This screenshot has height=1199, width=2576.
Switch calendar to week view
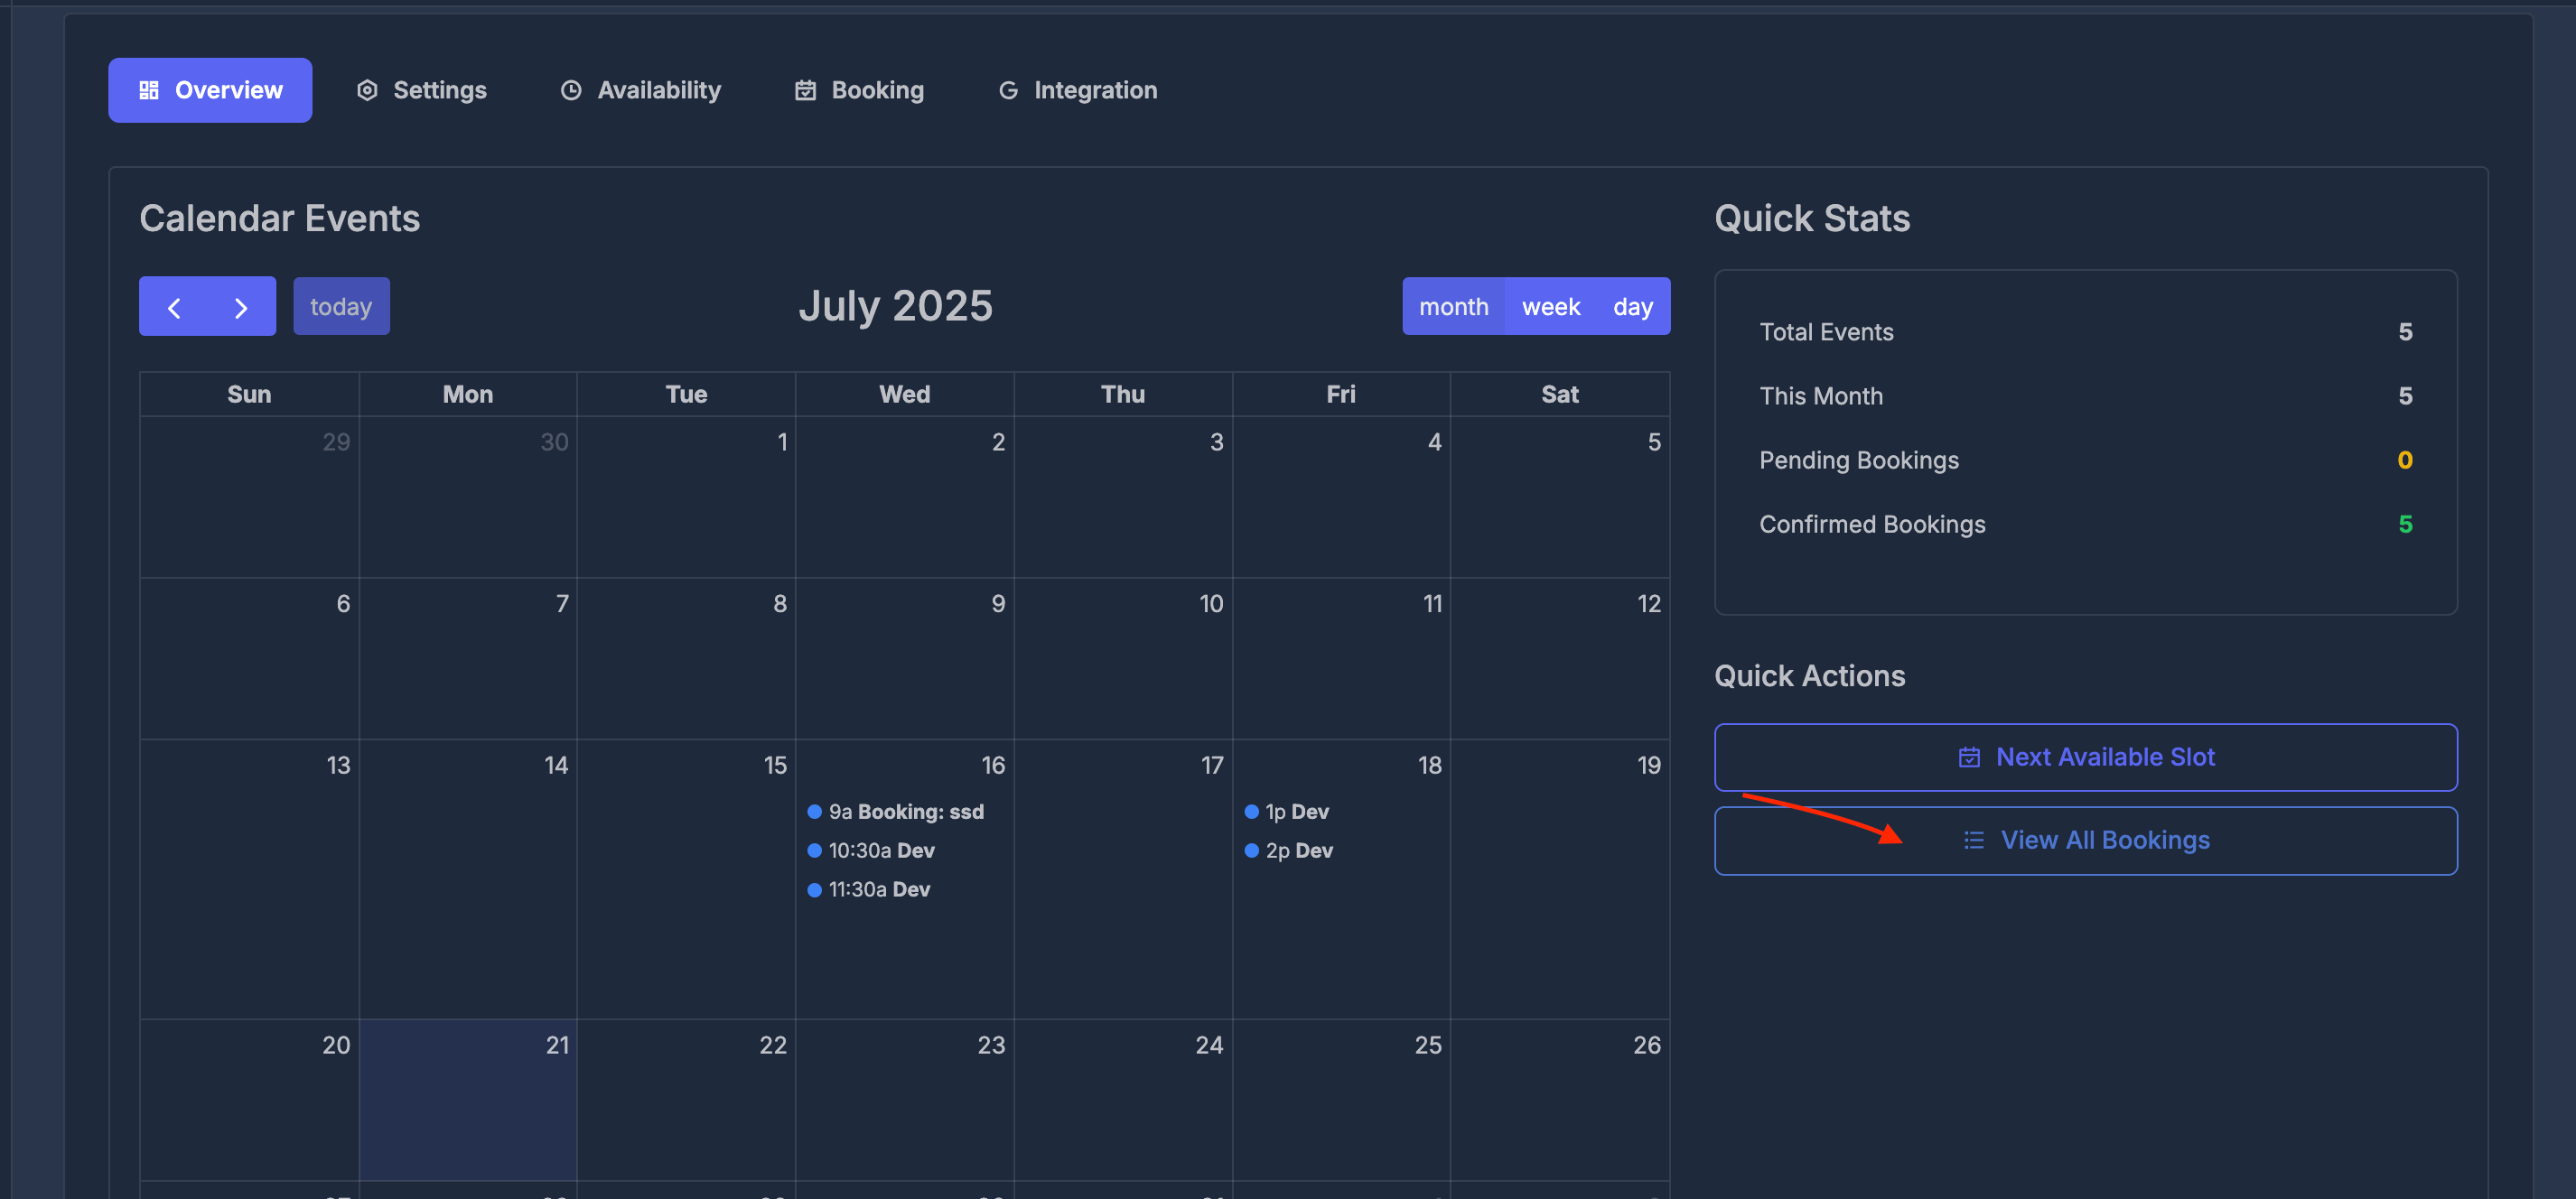pos(1551,307)
